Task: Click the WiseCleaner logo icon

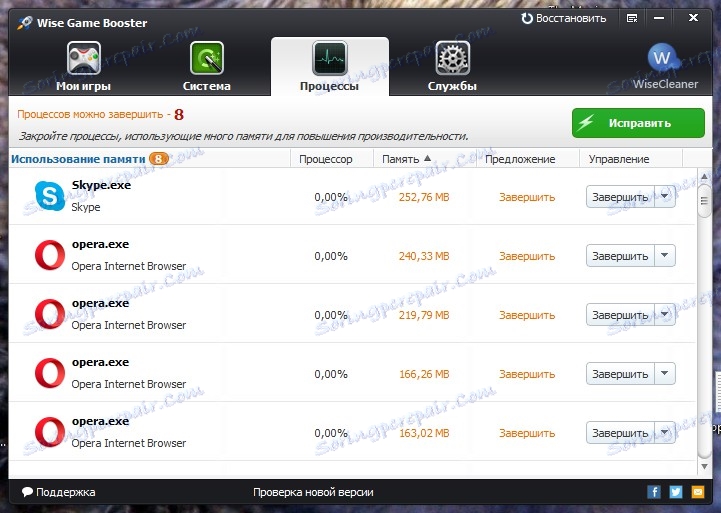Action: 662,58
